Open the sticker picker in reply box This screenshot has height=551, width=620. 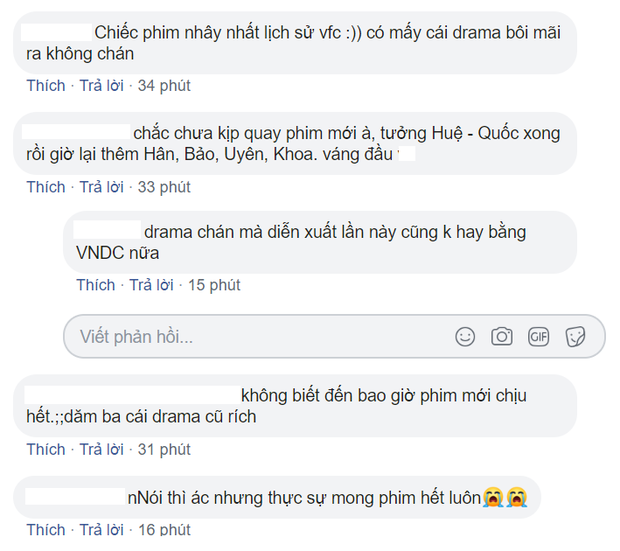click(x=575, y=337)
